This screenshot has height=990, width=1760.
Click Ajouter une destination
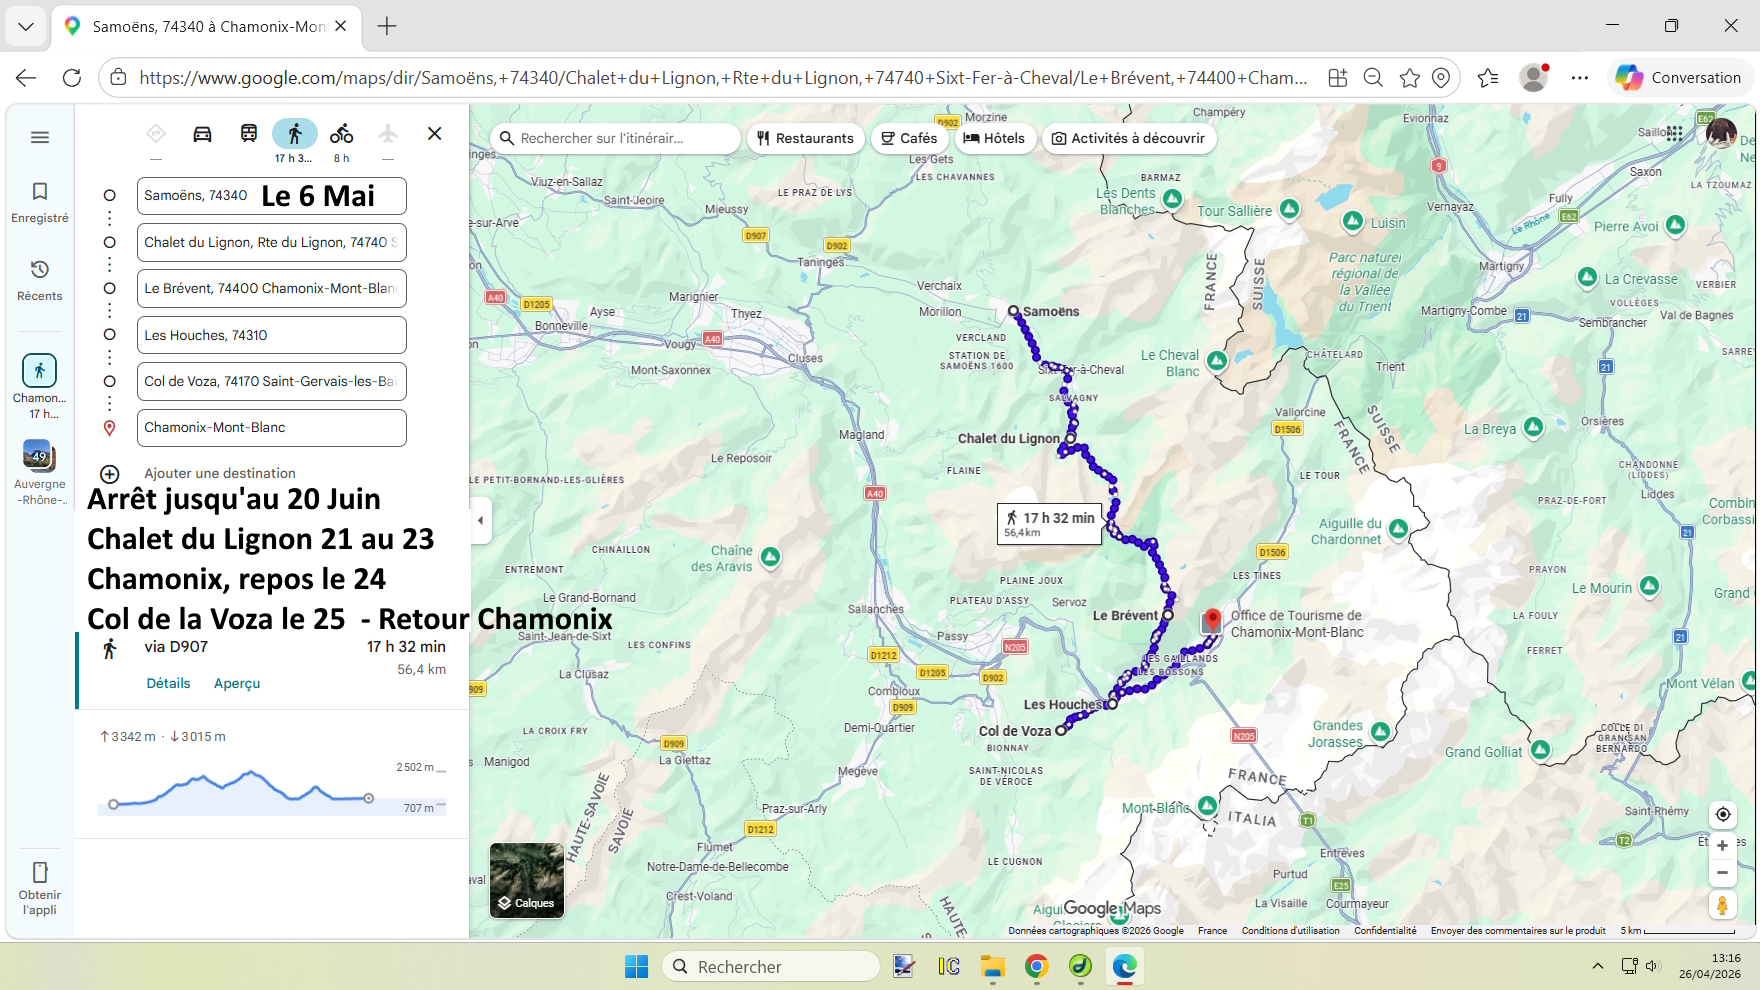(220, 473)
